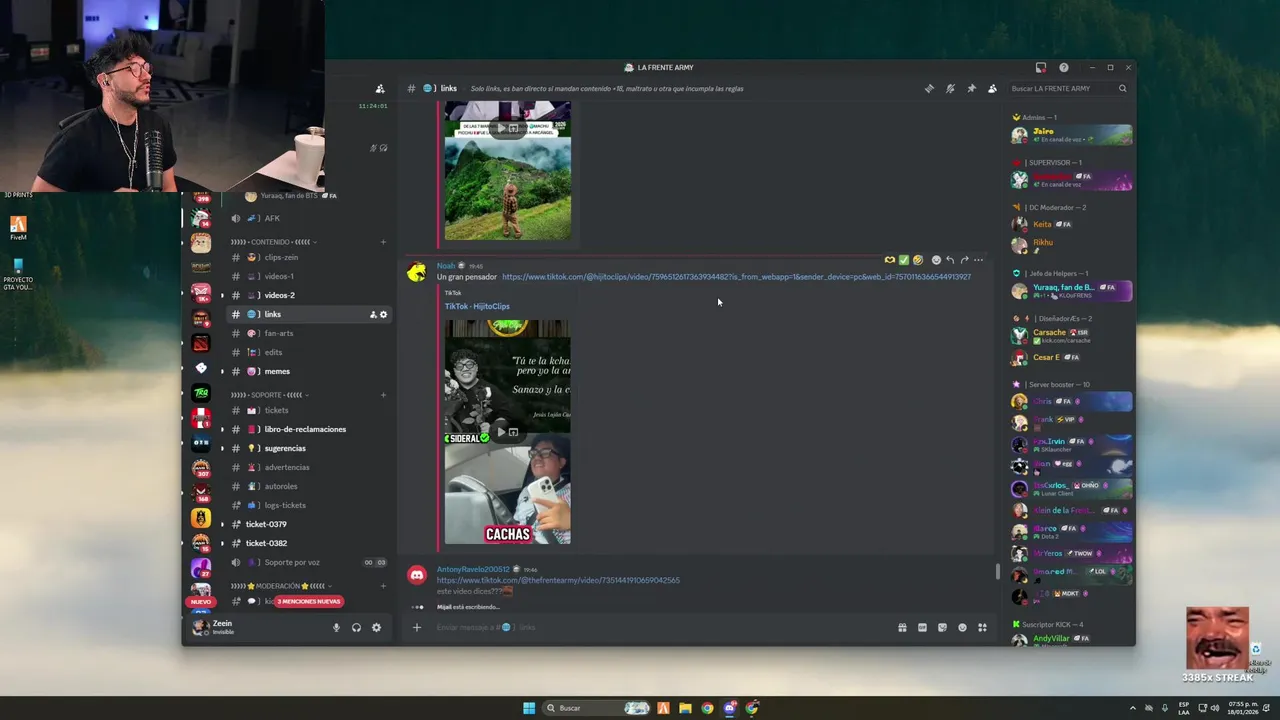
Task: Click the chat scrollbar thumb
Action: (x=997, y=572)
